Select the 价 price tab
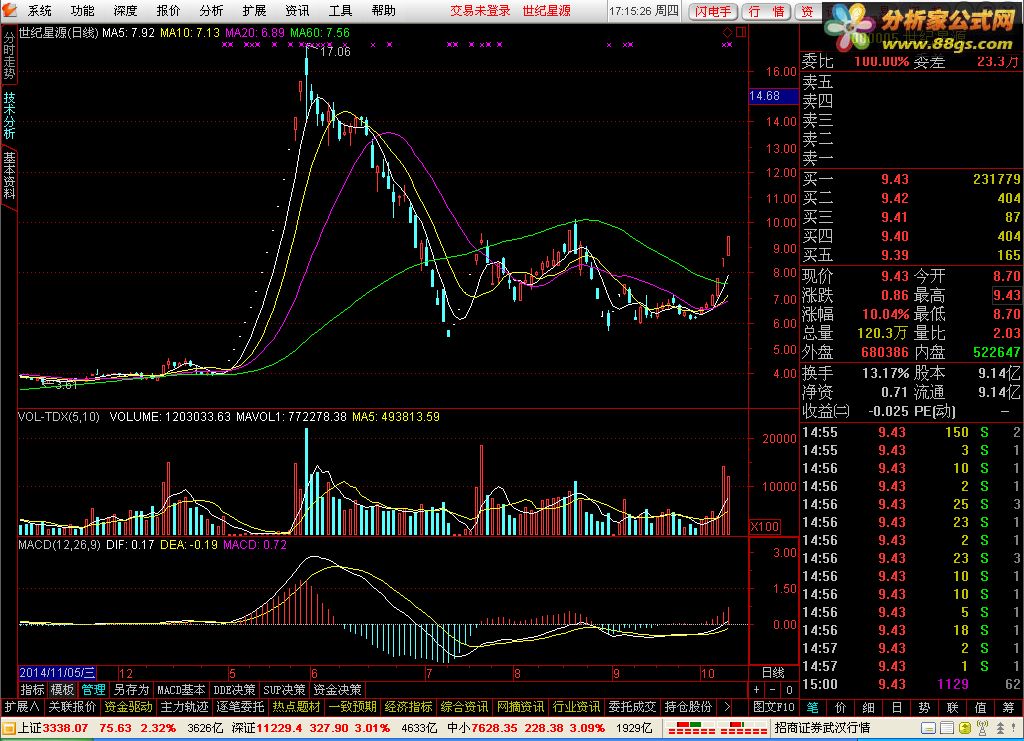The image size is (1024, 741). (840, 707)
